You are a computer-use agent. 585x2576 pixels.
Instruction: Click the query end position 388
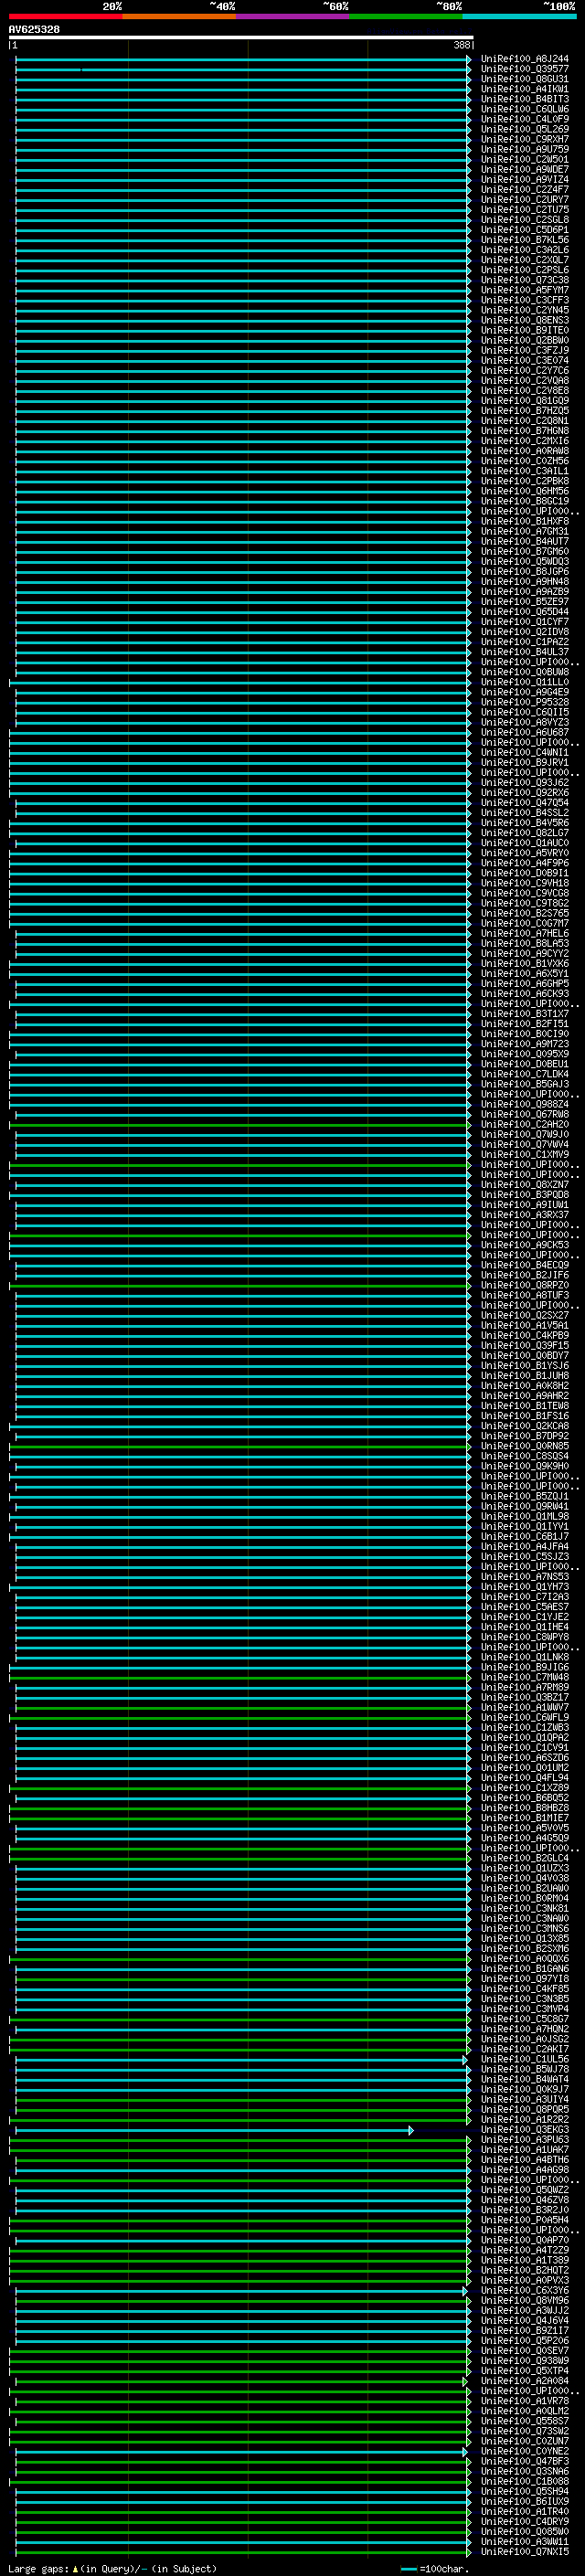click(461, 45)
